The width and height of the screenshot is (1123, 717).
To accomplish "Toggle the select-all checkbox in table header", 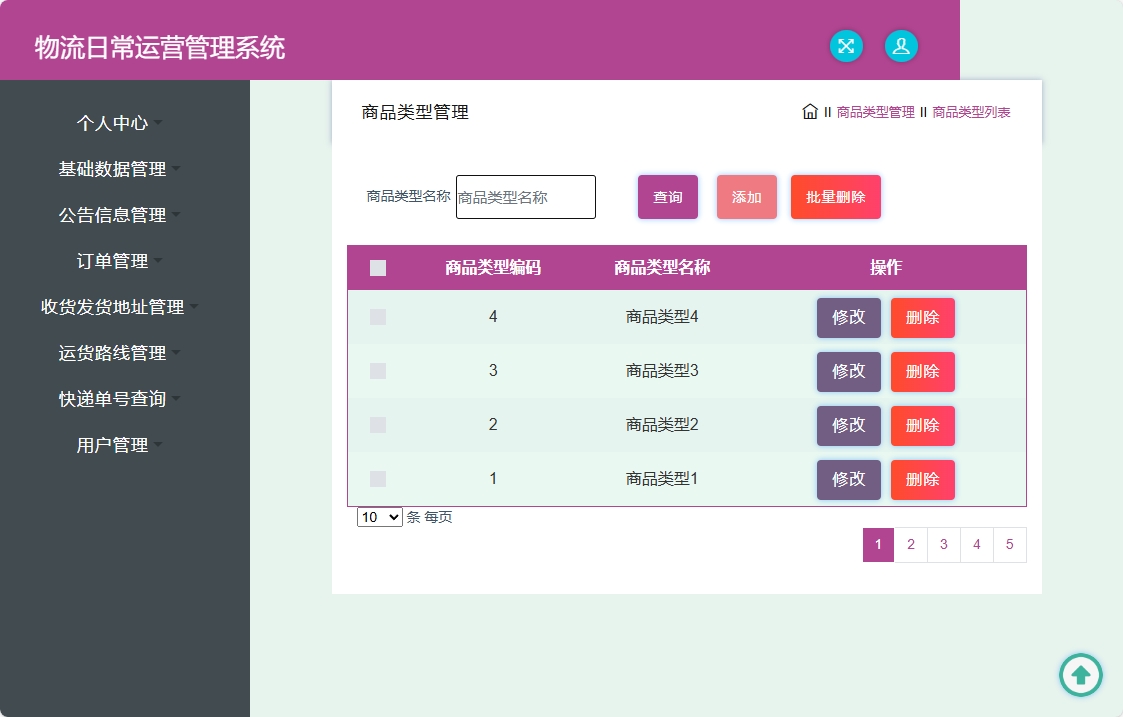I will [378, 267].
